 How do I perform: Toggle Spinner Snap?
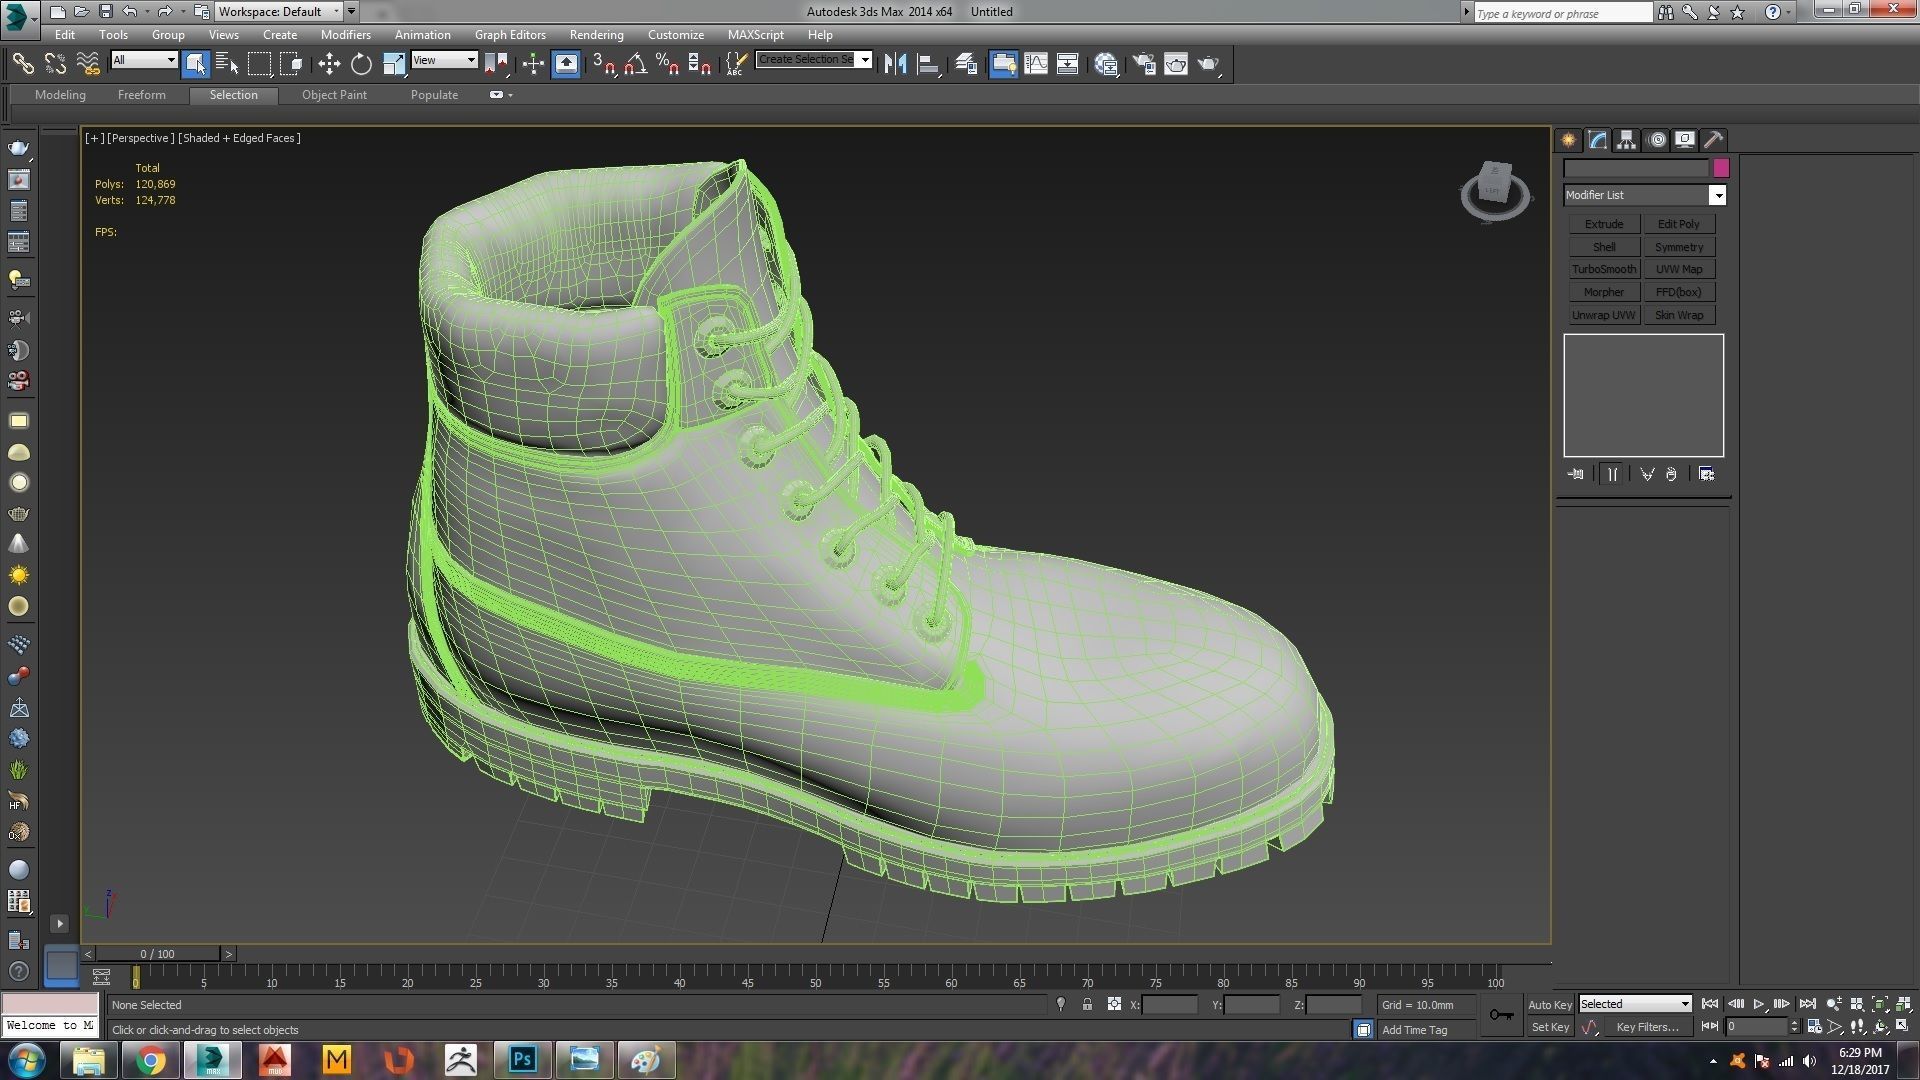(700, 64)
